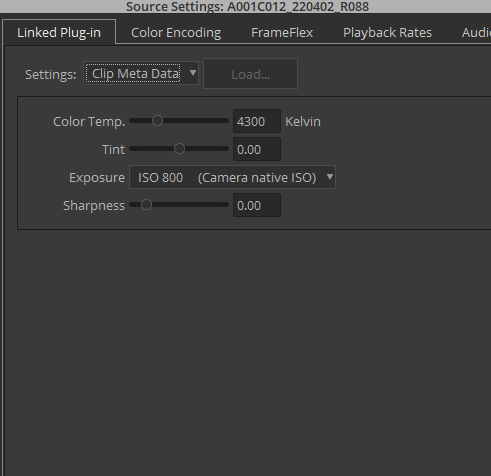Click the Sharpness value field
491x476 pixels.
tap(257, 205)
